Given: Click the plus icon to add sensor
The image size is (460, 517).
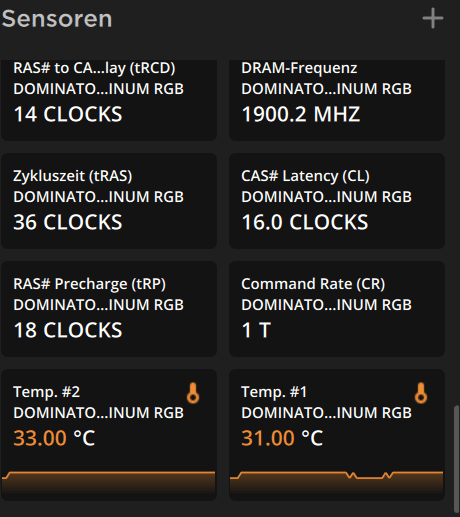Looking at the screenshot, I should [x=433, y=18].
